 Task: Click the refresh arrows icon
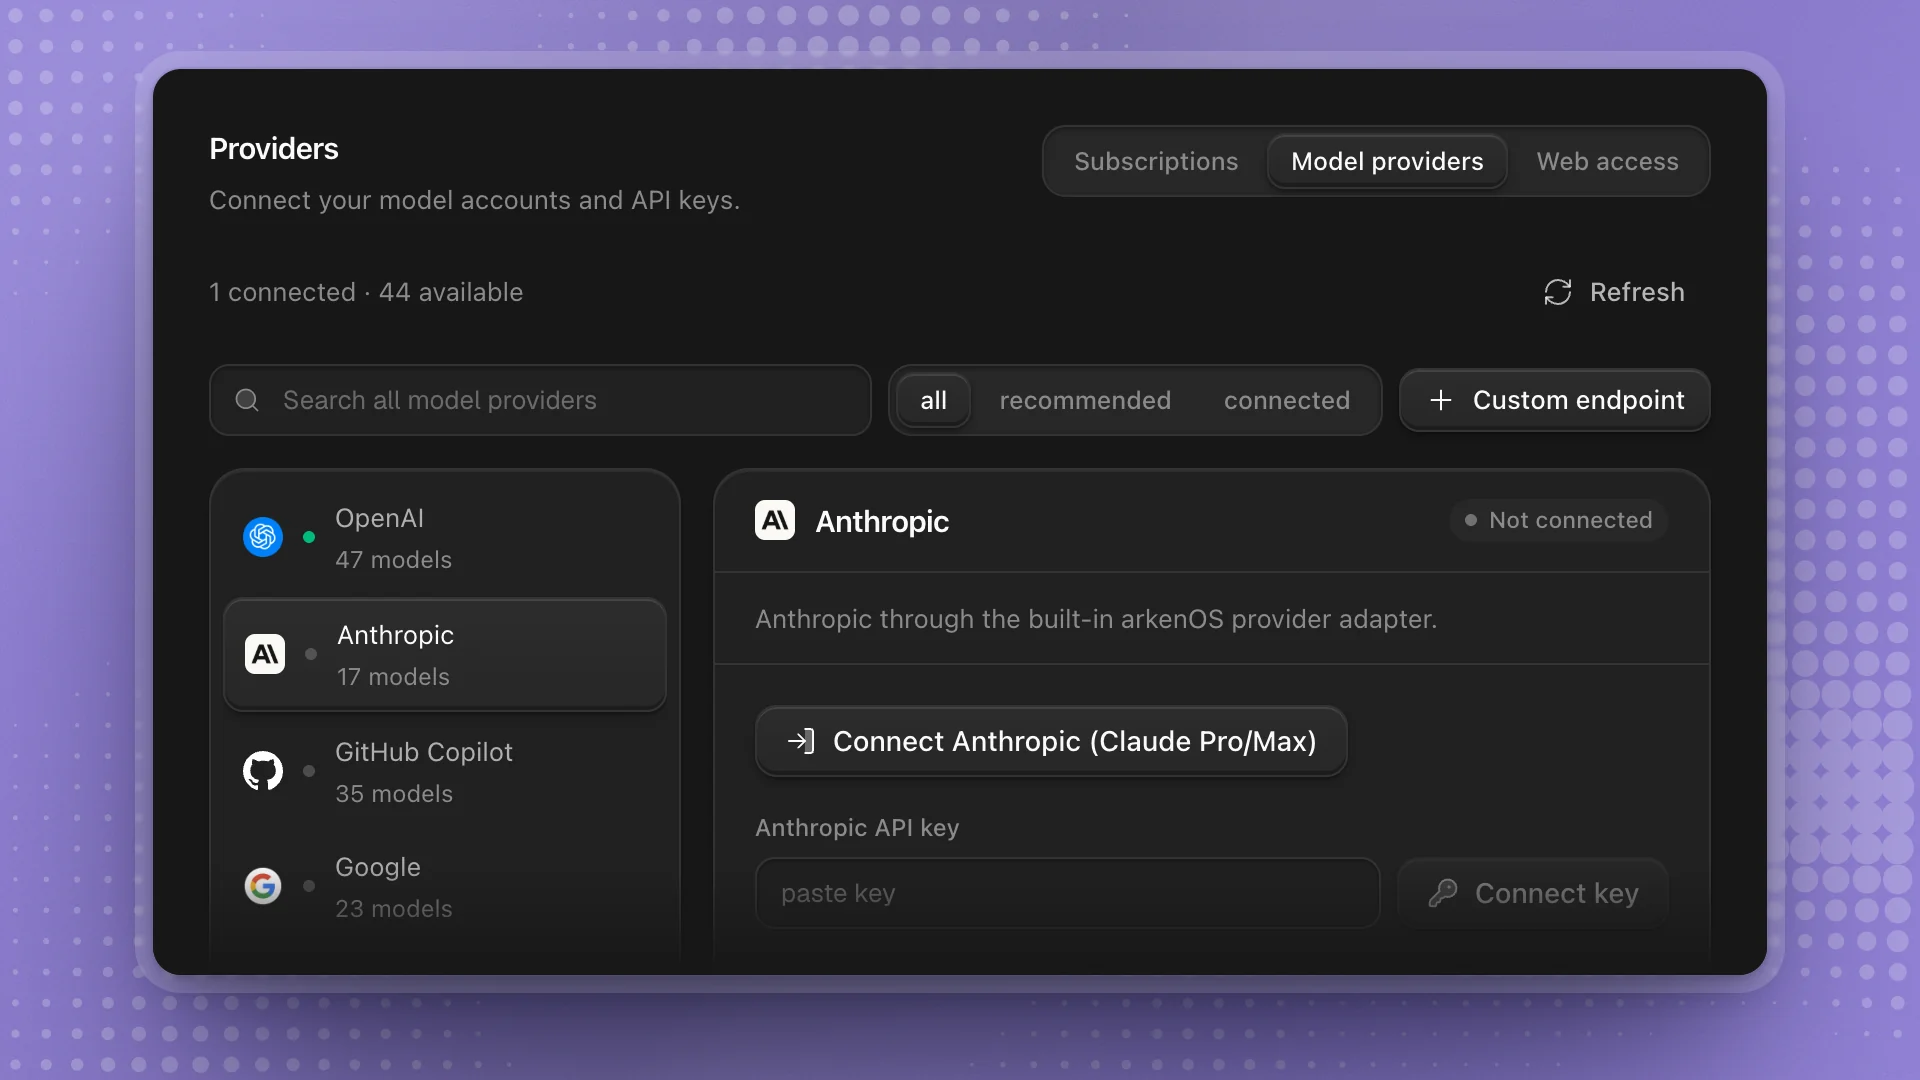(1558, 292)
